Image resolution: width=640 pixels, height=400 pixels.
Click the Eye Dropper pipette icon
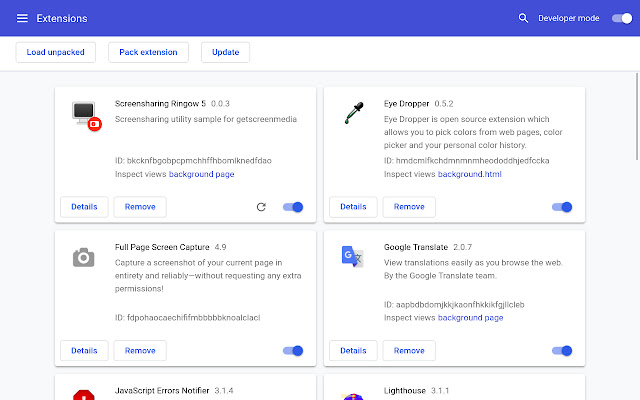pyautogui.click(x=353, y=113)
